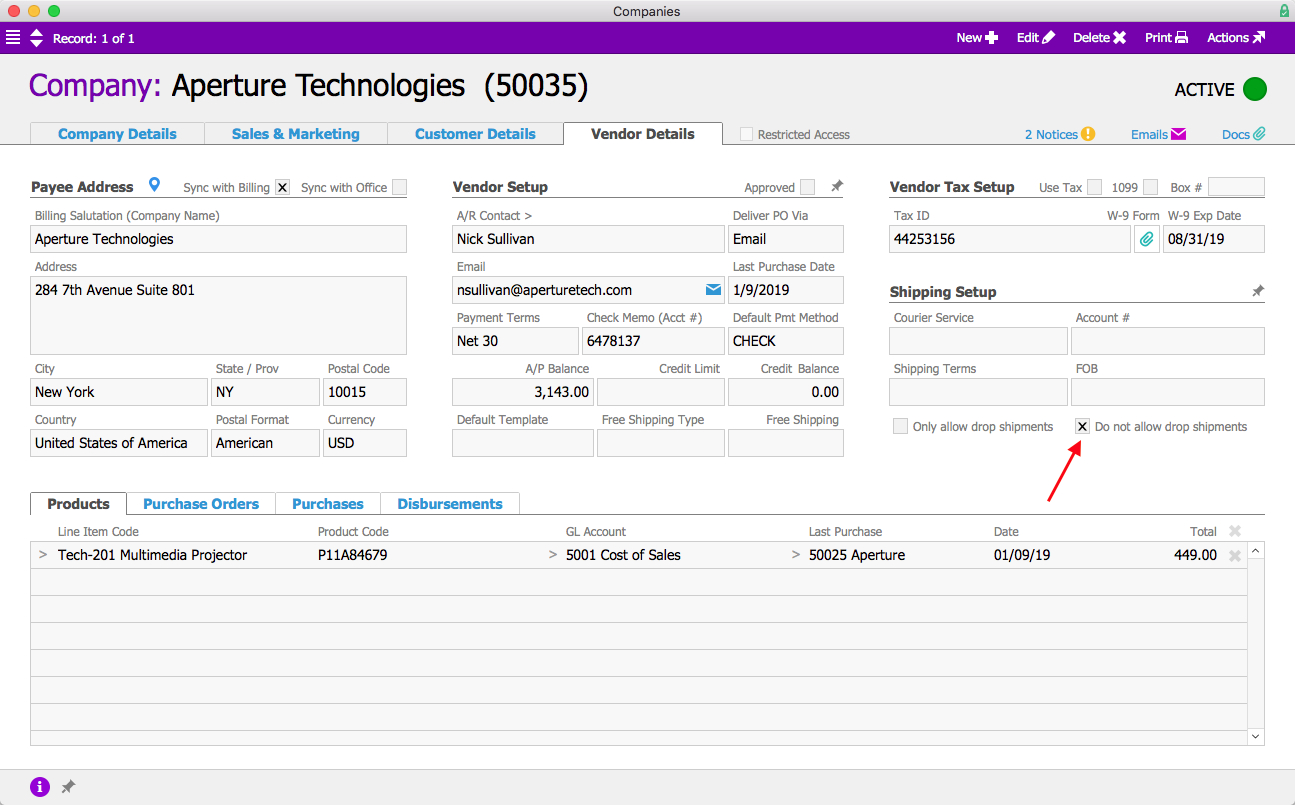Open the 2 Notices alert link

click(1060, 134)
